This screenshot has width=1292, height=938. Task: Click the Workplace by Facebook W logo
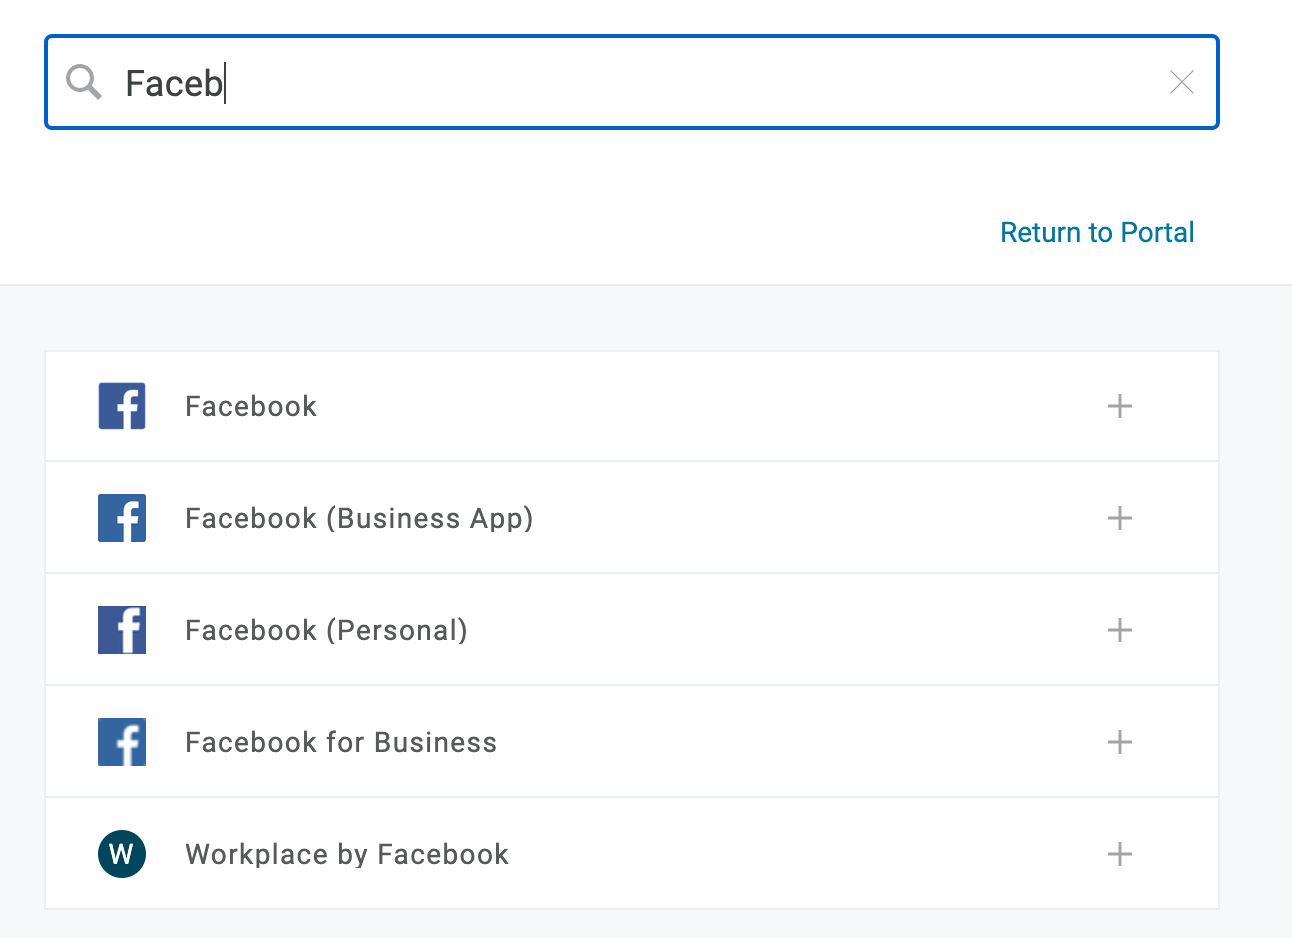pos(122,854)
